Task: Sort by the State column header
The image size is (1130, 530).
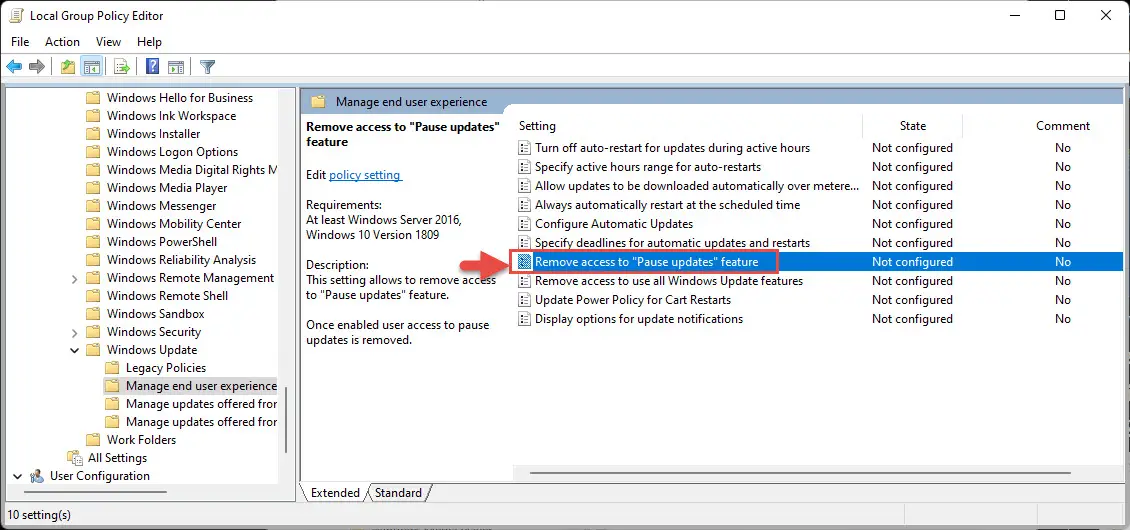Action: [912, 125]
